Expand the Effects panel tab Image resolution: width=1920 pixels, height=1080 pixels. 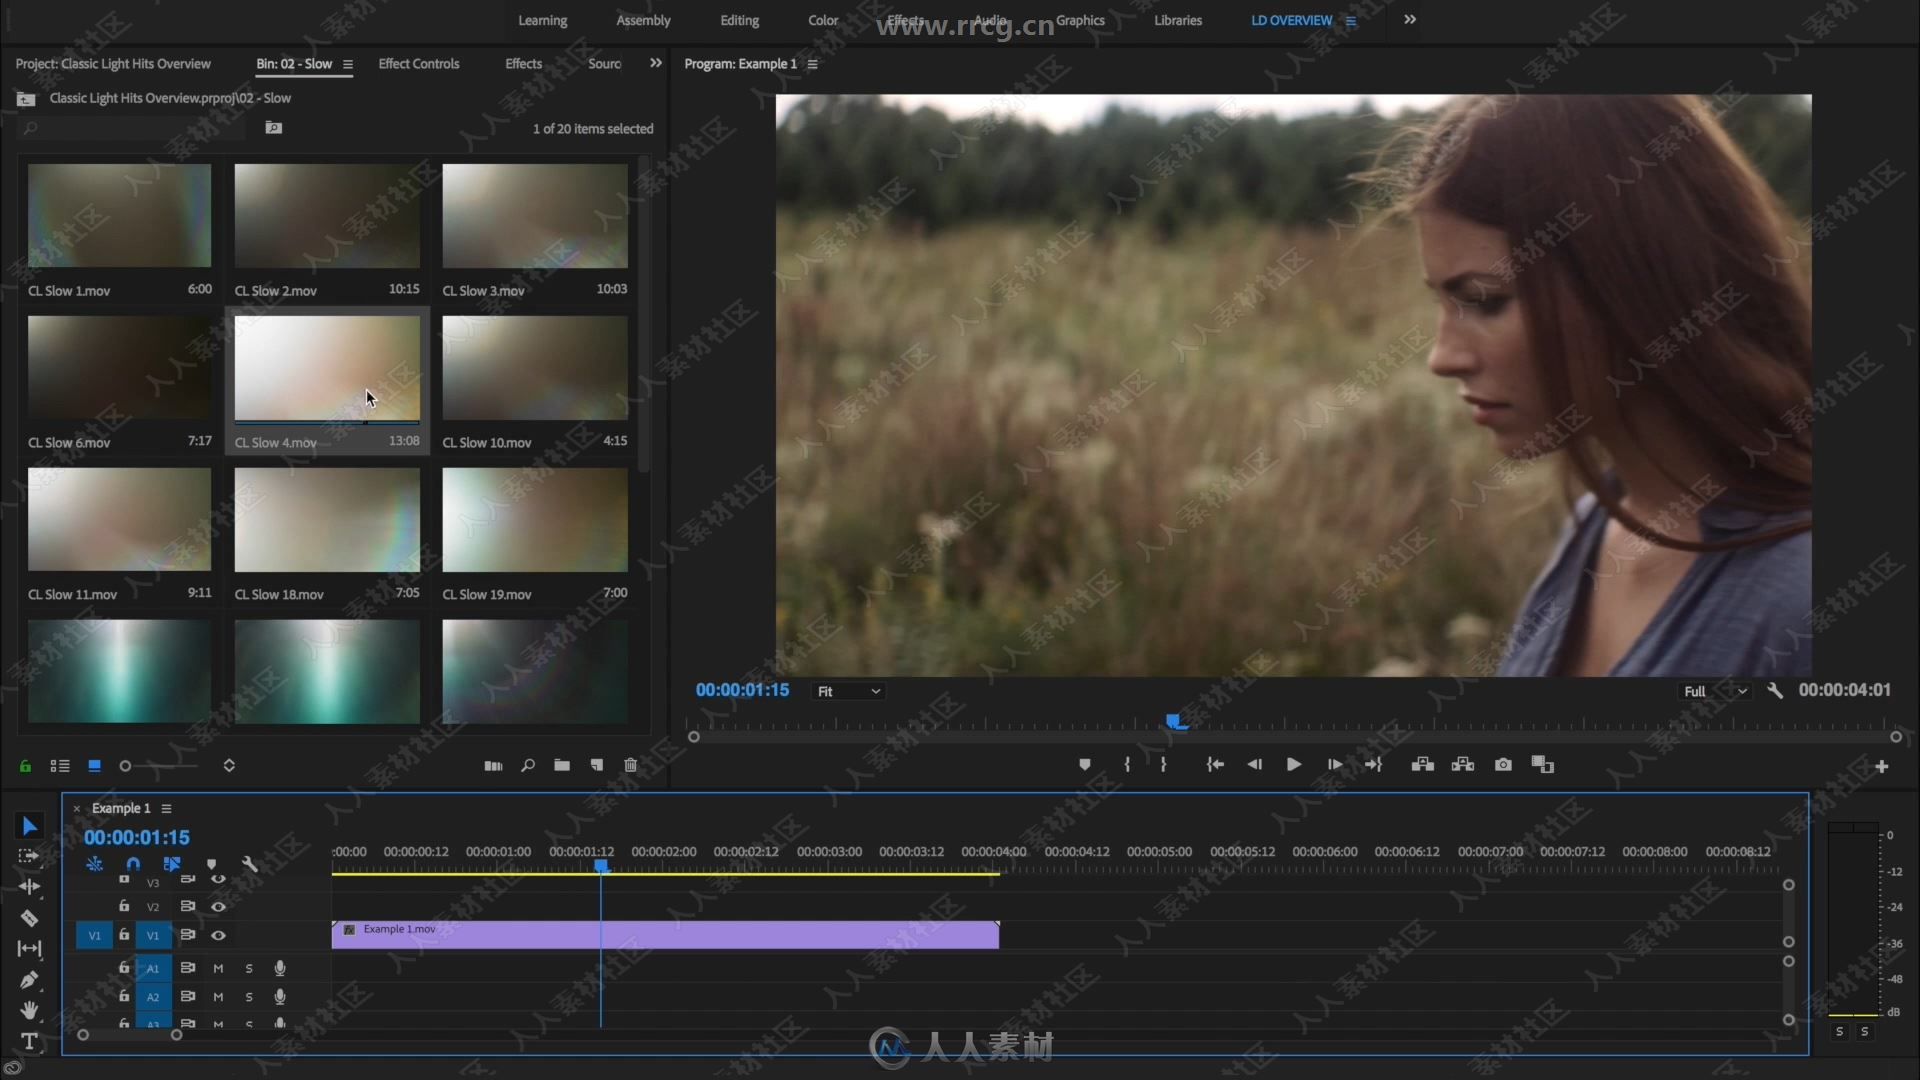524,62
